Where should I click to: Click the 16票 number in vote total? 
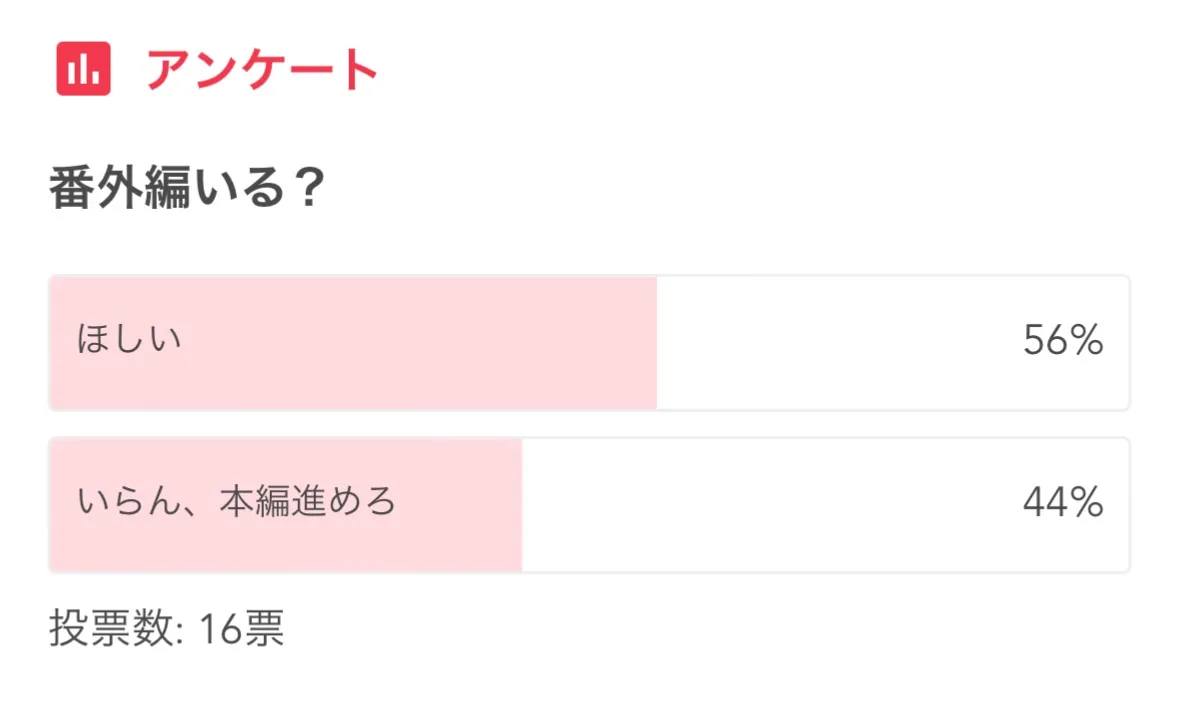point(241,629)
